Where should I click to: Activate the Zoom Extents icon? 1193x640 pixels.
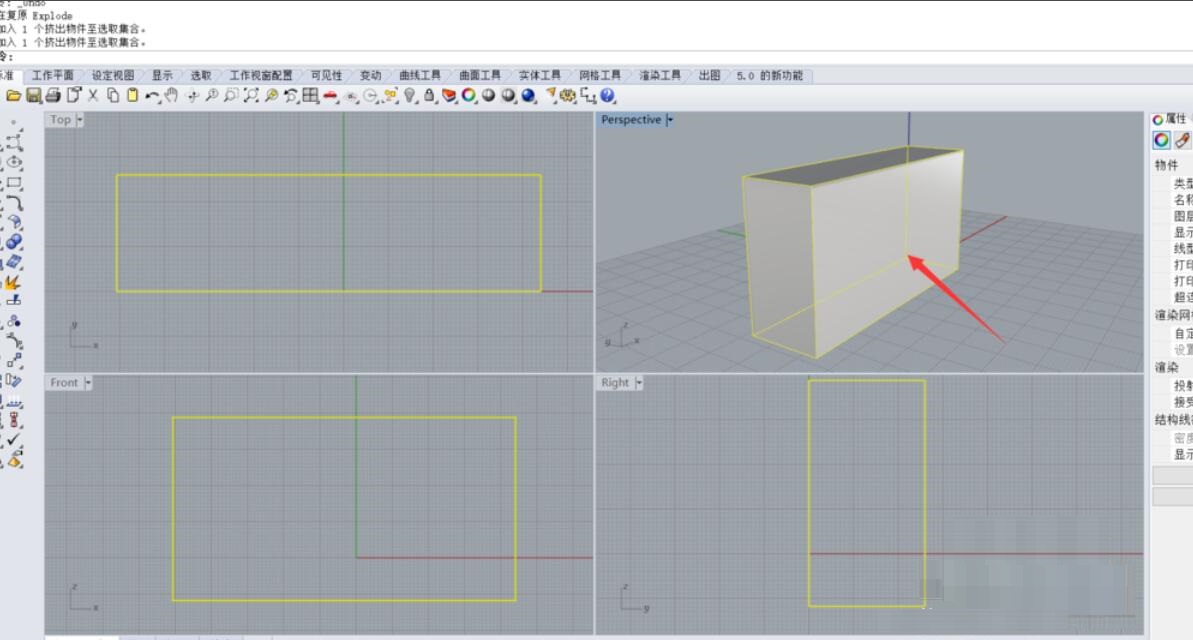pyautogui.click(x=251, y=95)
